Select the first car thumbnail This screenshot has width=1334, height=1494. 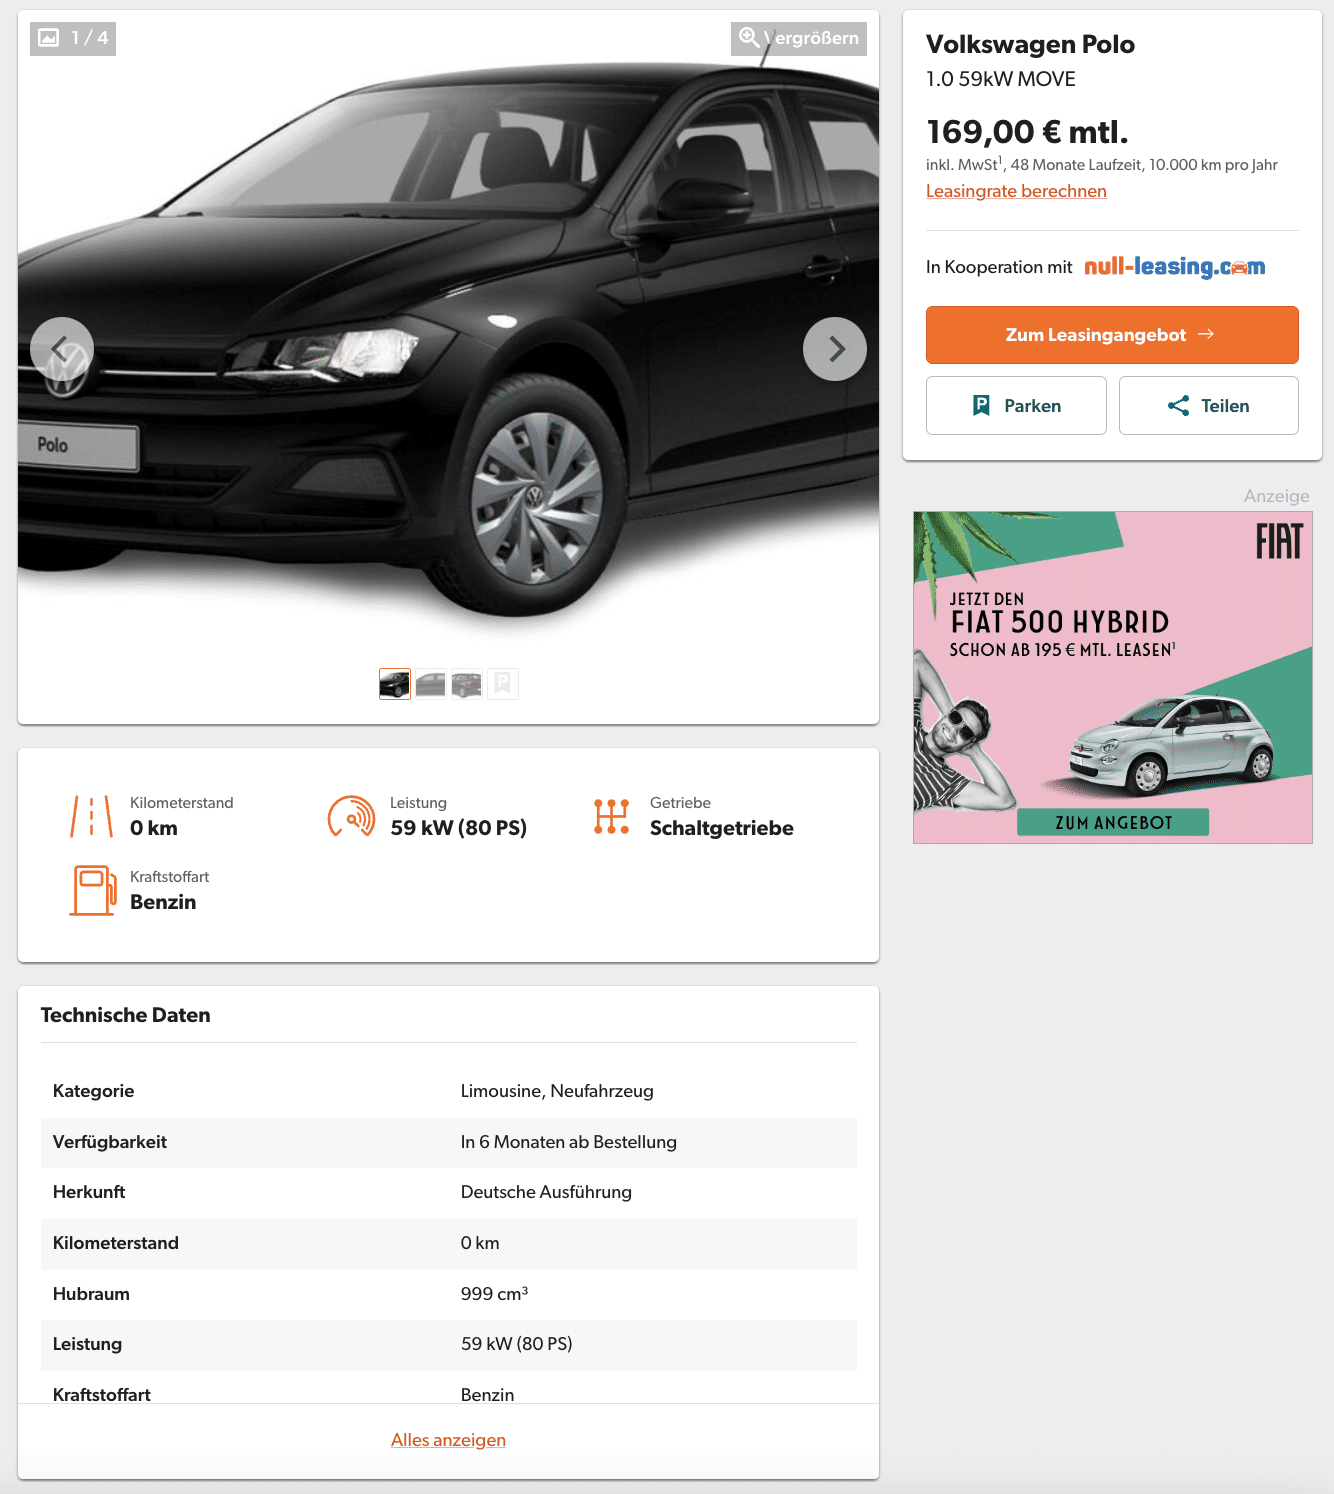click(x=395, y=684)
